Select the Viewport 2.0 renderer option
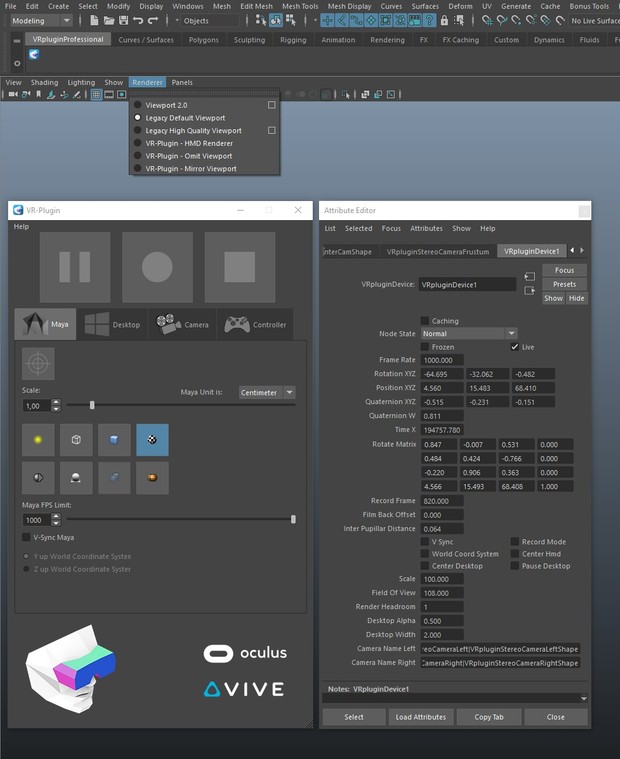 point(166,105)
